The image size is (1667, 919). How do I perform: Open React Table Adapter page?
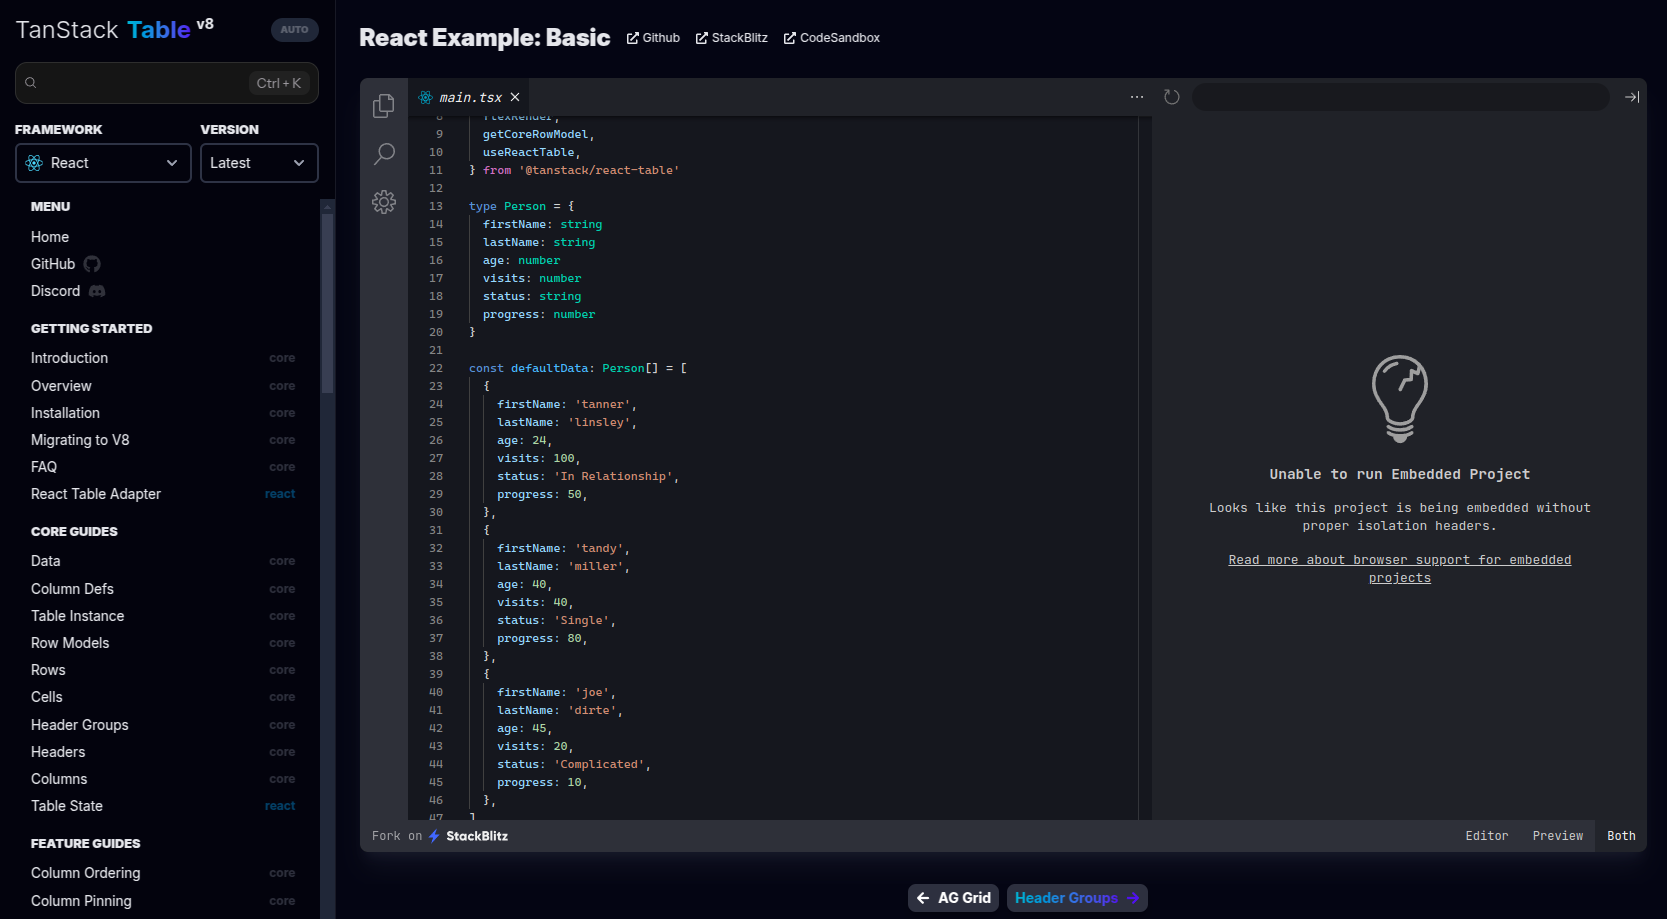(x=163, y=494)
